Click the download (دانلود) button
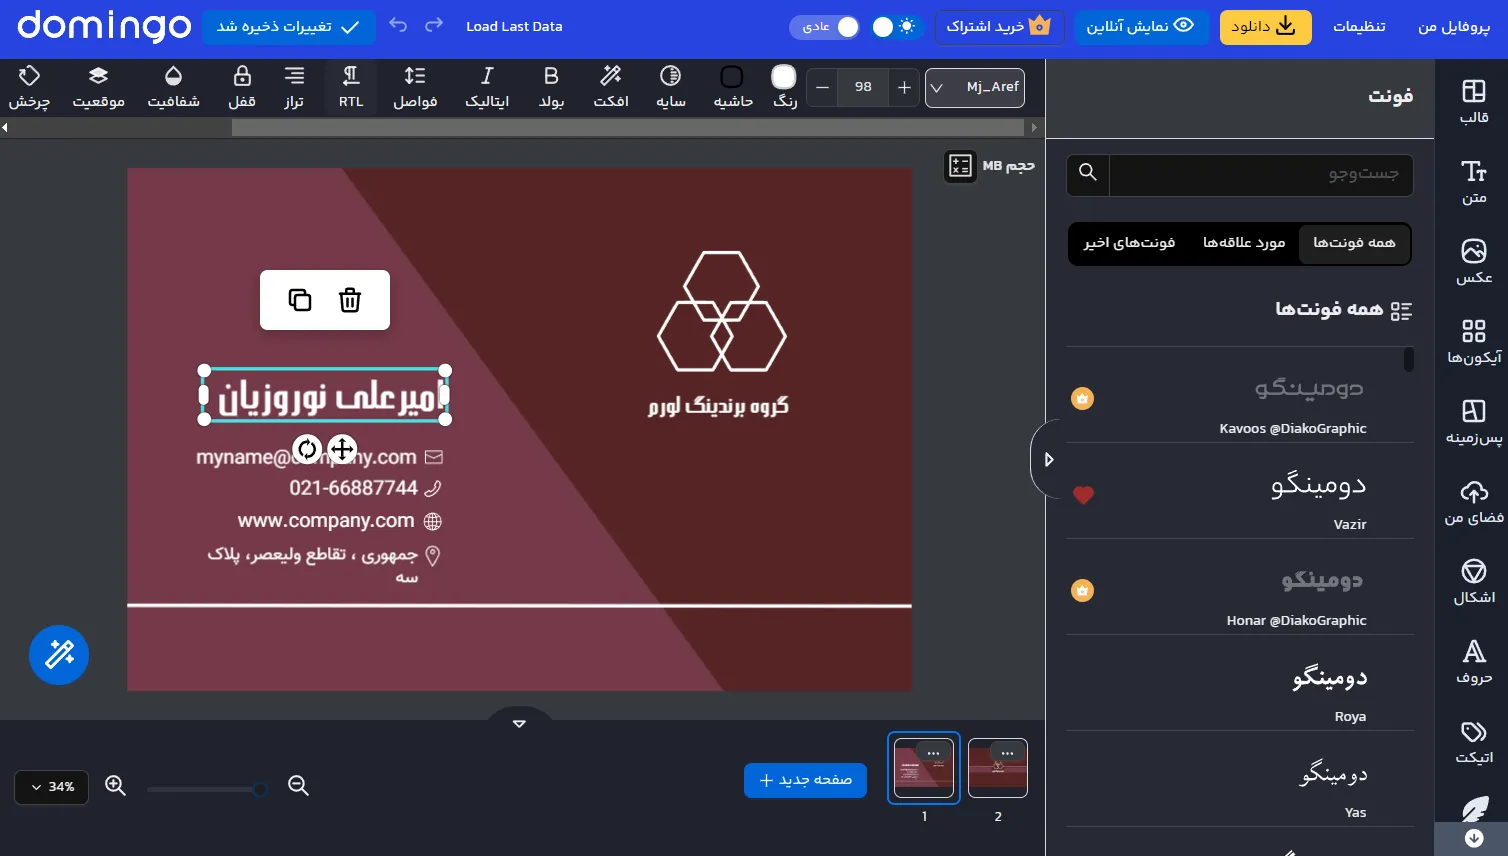This screenshot has width=1508, height=856. coord(1265,27)
